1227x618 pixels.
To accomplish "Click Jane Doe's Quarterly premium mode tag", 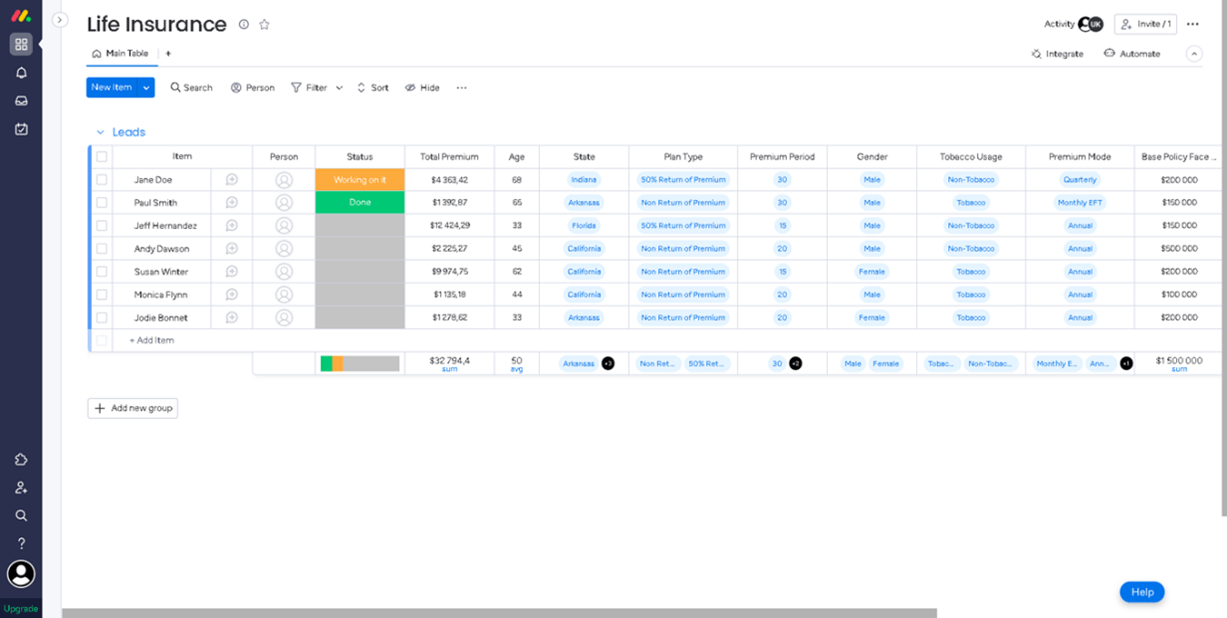I will point(1080,180).
